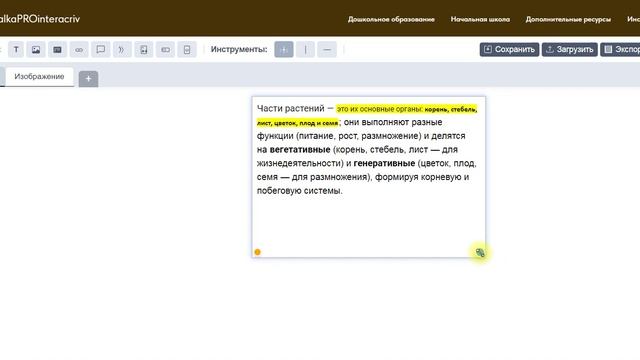
Task: Click the Экспорт button
Action: click(x=620, y=49)
